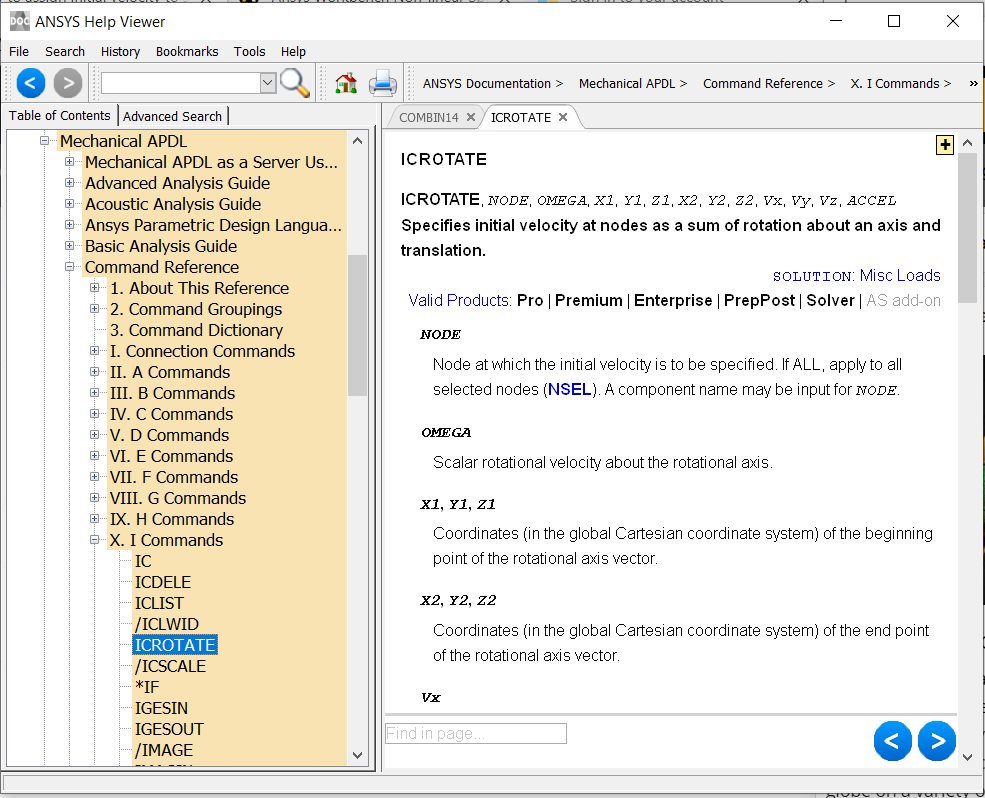This screenshot has width=985, height=798.
Task: Collapse the X. I Commands tree node
Action: point(95,540)
